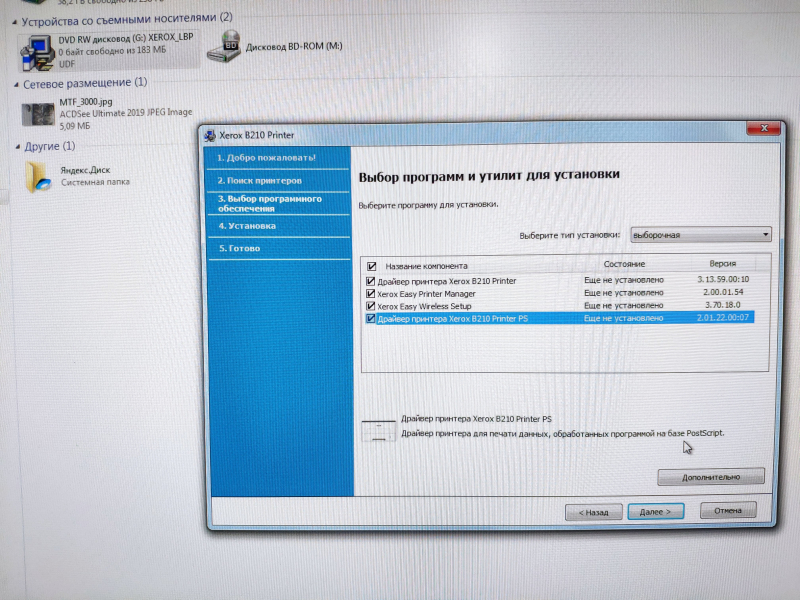Click the printer driver description icon

pos(378,430)
